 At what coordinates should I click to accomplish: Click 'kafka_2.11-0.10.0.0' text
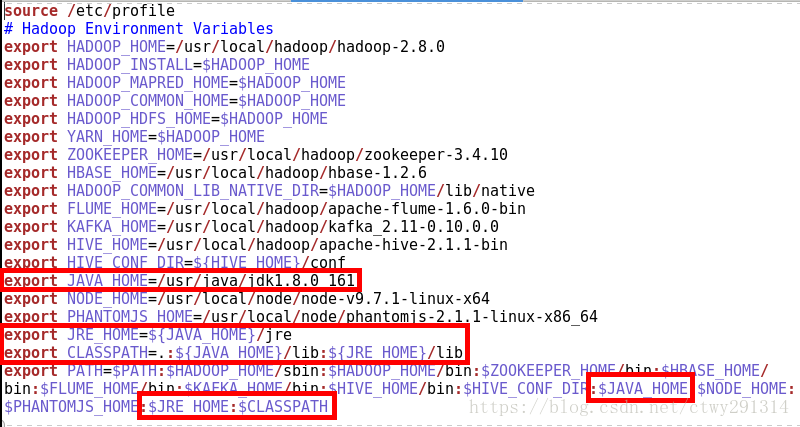tap(413, 226)
